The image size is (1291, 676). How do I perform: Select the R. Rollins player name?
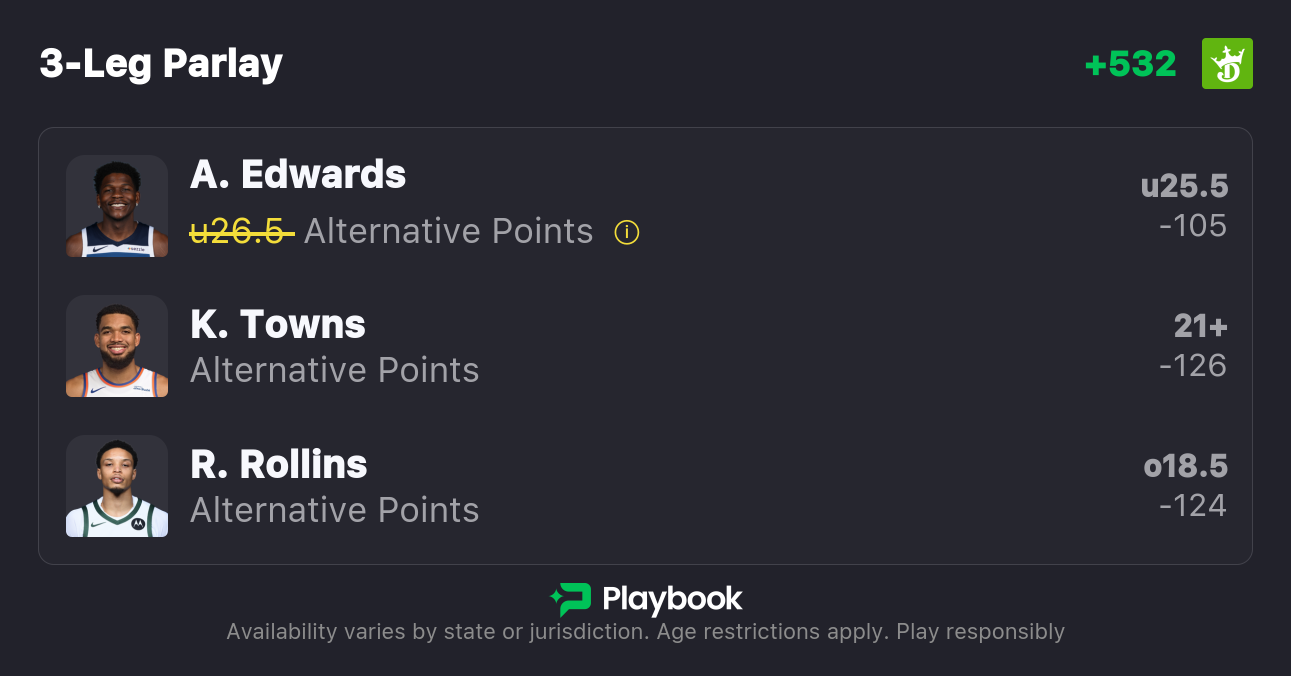279,465
